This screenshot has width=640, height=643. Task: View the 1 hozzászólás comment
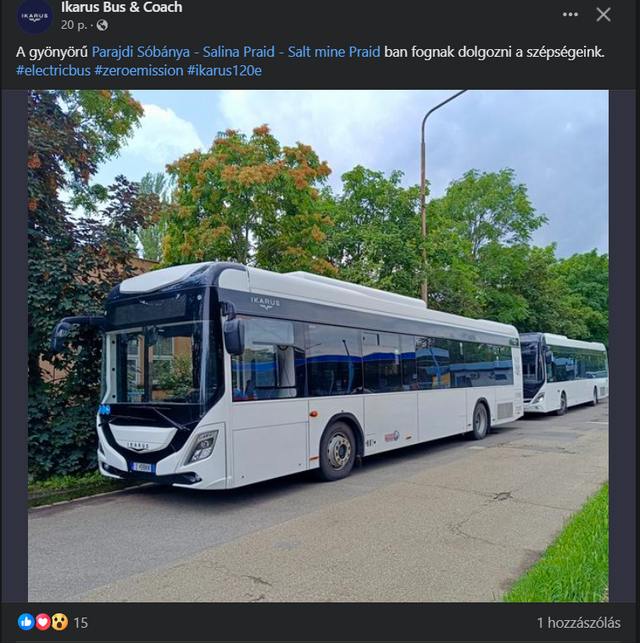click(579, 622)
